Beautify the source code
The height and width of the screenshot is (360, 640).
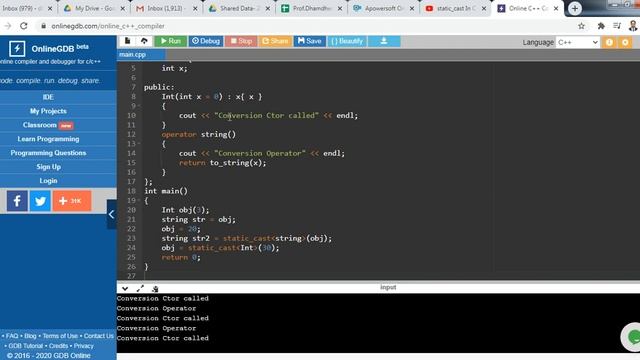click(347, 41)
